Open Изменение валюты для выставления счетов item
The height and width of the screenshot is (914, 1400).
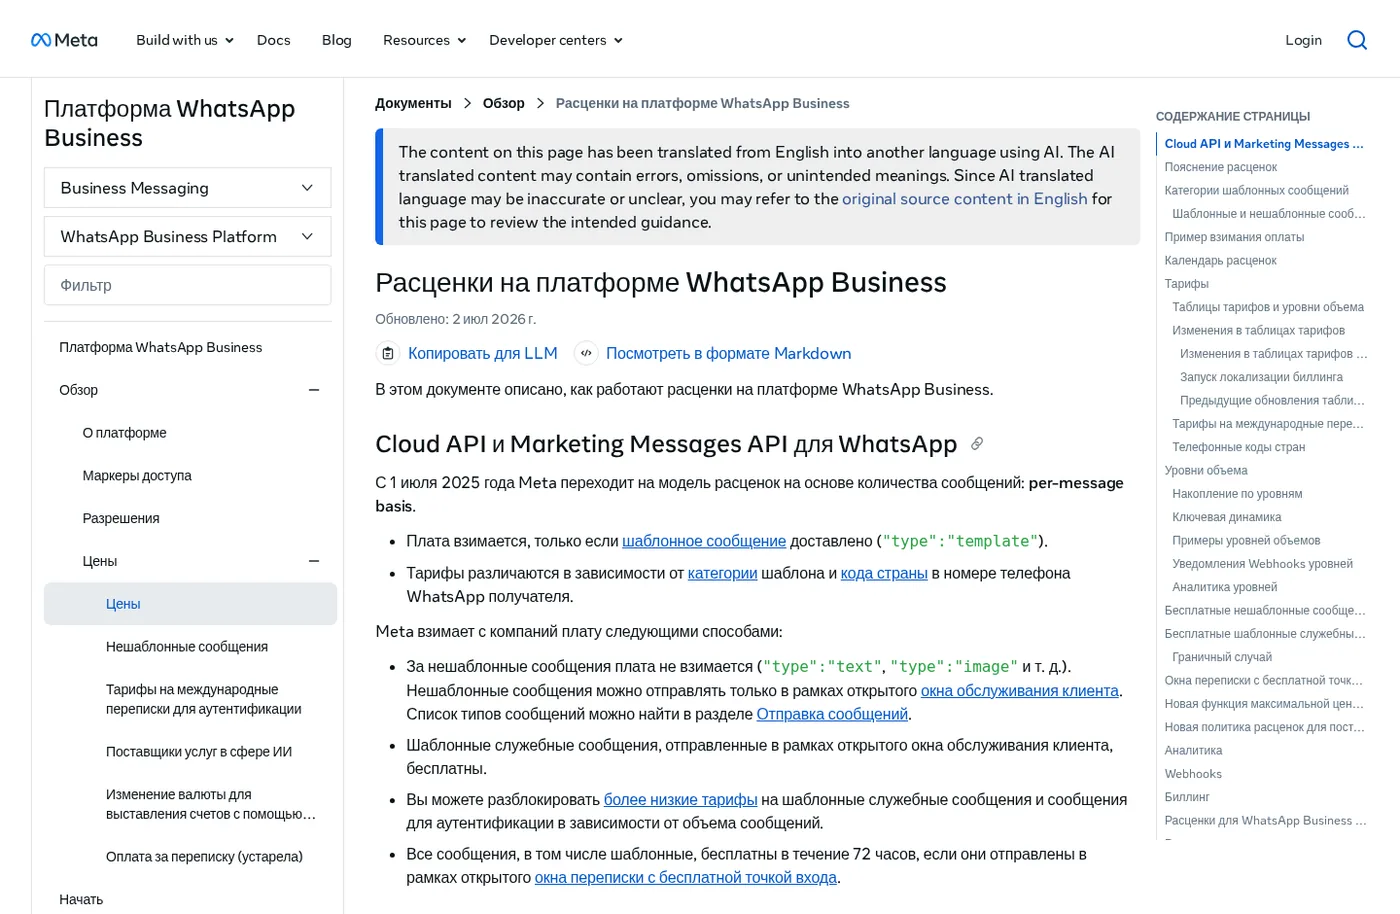[x=211, y=804]
